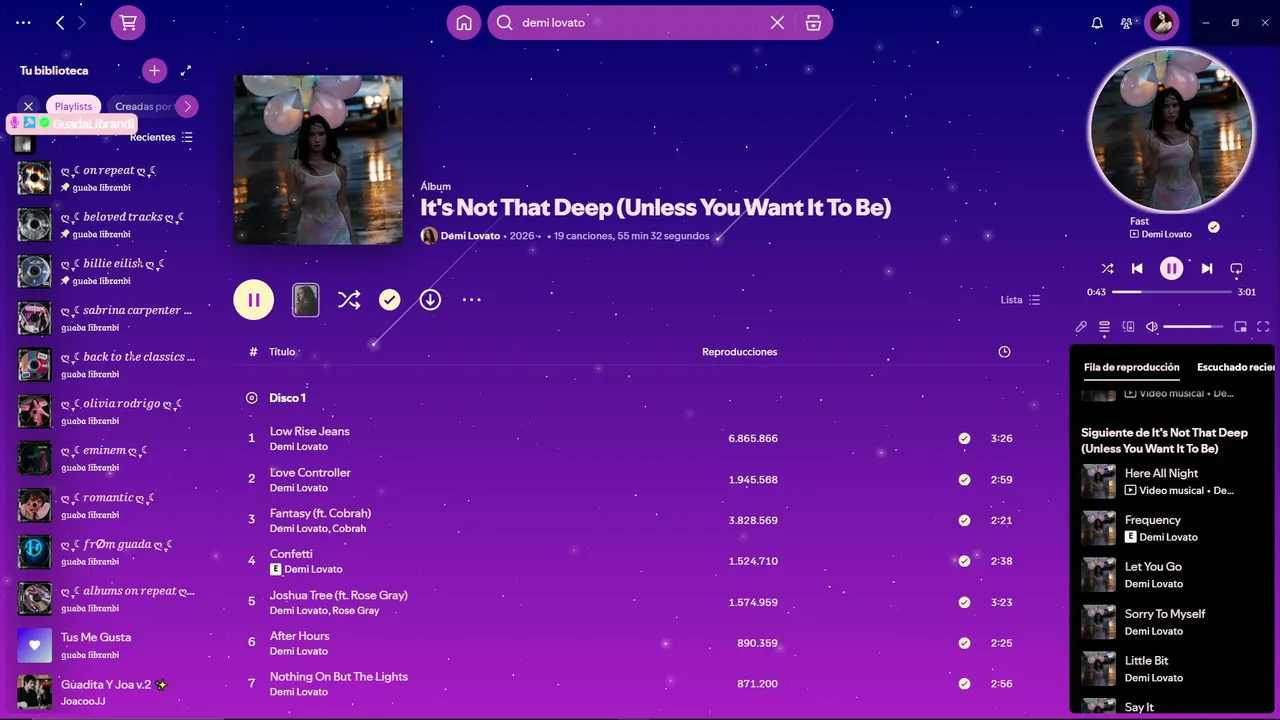This screenshot has height=720, width=1280.
Task: Open the small album preview thumbnail
Action: click(x=305, y=299)
